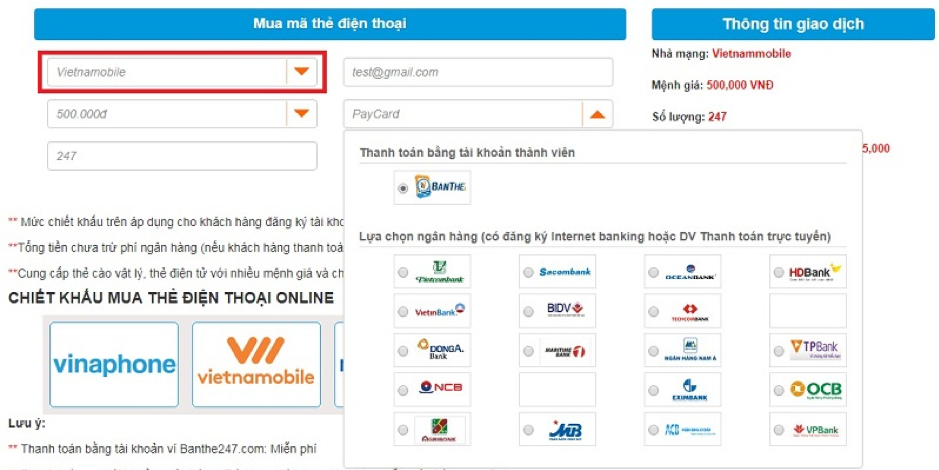Click the OceanBank logo

tap(692, 272)
